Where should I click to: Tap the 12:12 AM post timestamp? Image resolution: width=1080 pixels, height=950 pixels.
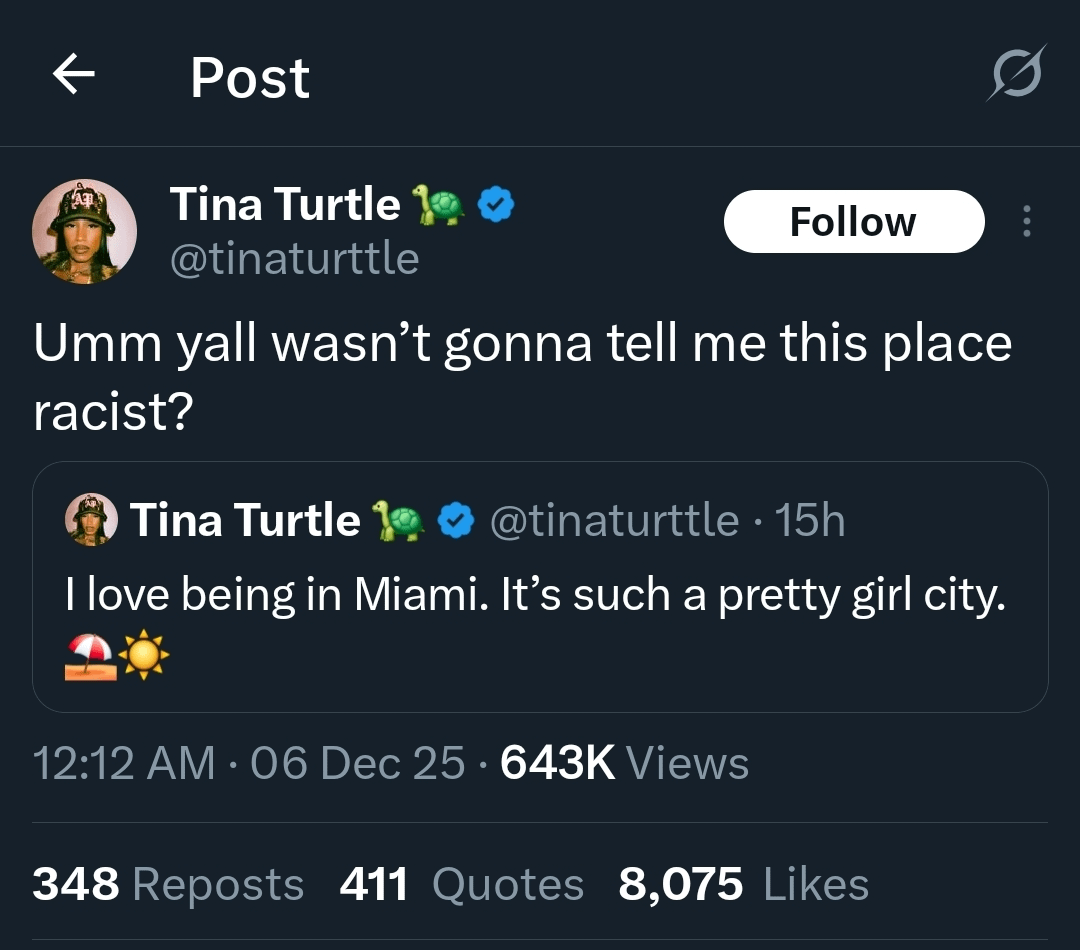coord(124,764)
